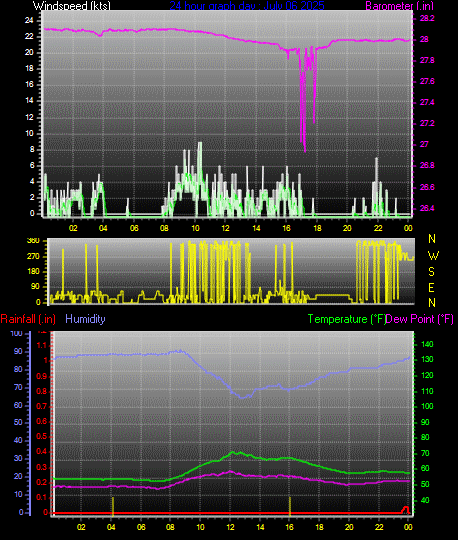This screenshot has height=540, width=458.
Task: Click the W compass label of direction graph
Action: (x=433, y=256)
